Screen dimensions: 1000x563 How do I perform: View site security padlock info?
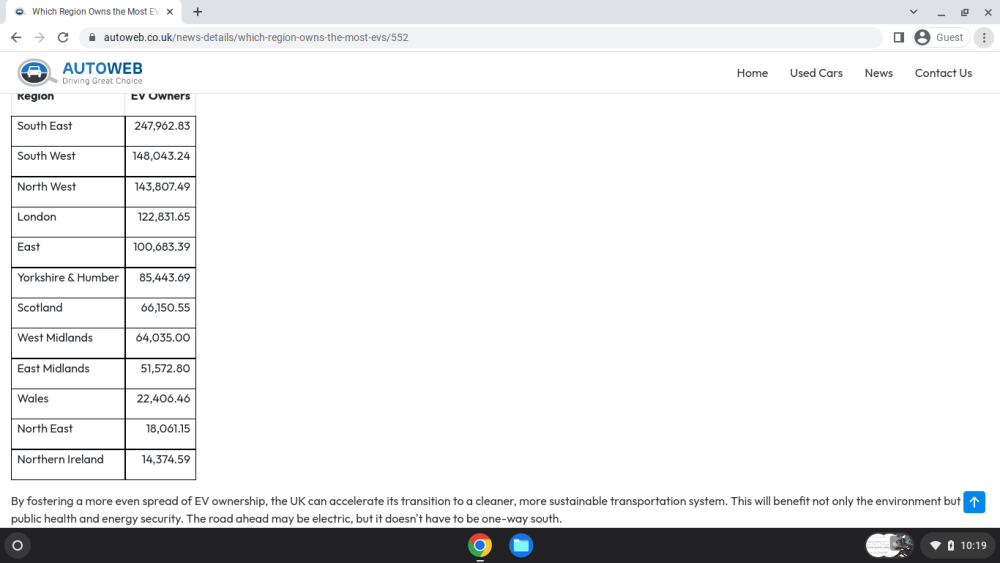(x=92, y=38)
